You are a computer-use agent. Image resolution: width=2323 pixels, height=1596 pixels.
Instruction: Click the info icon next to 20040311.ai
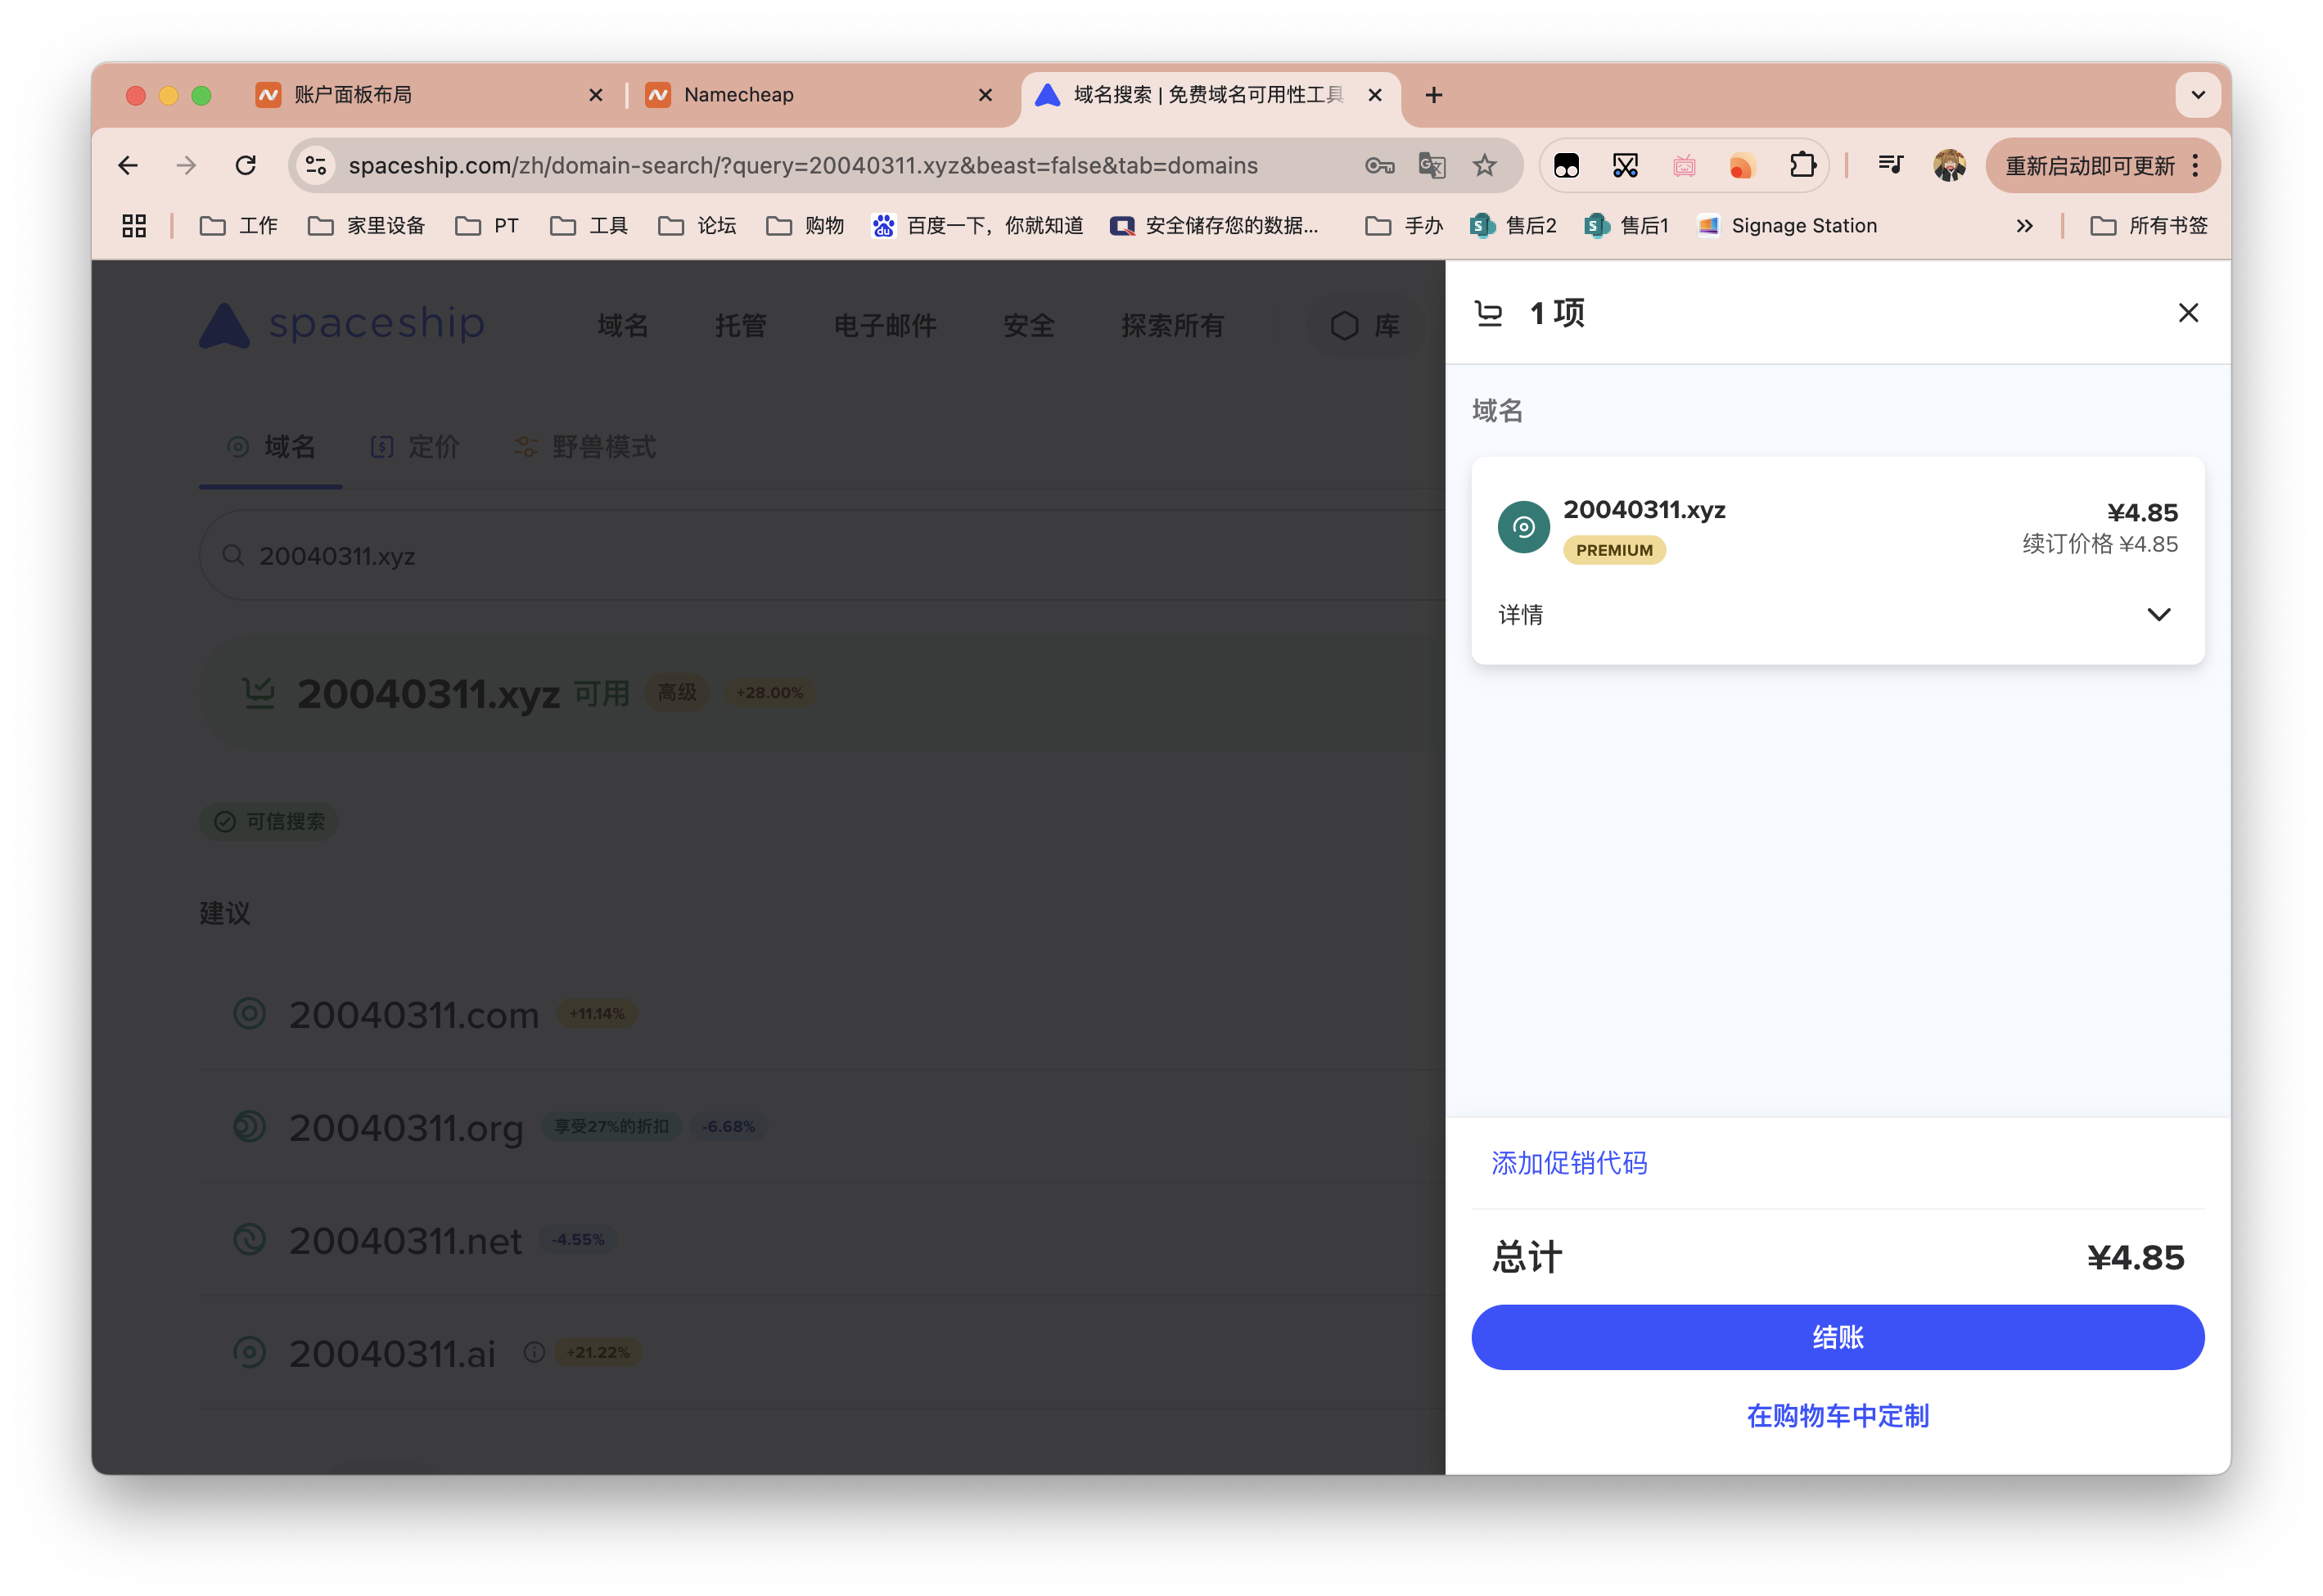tap(535, 1352)
